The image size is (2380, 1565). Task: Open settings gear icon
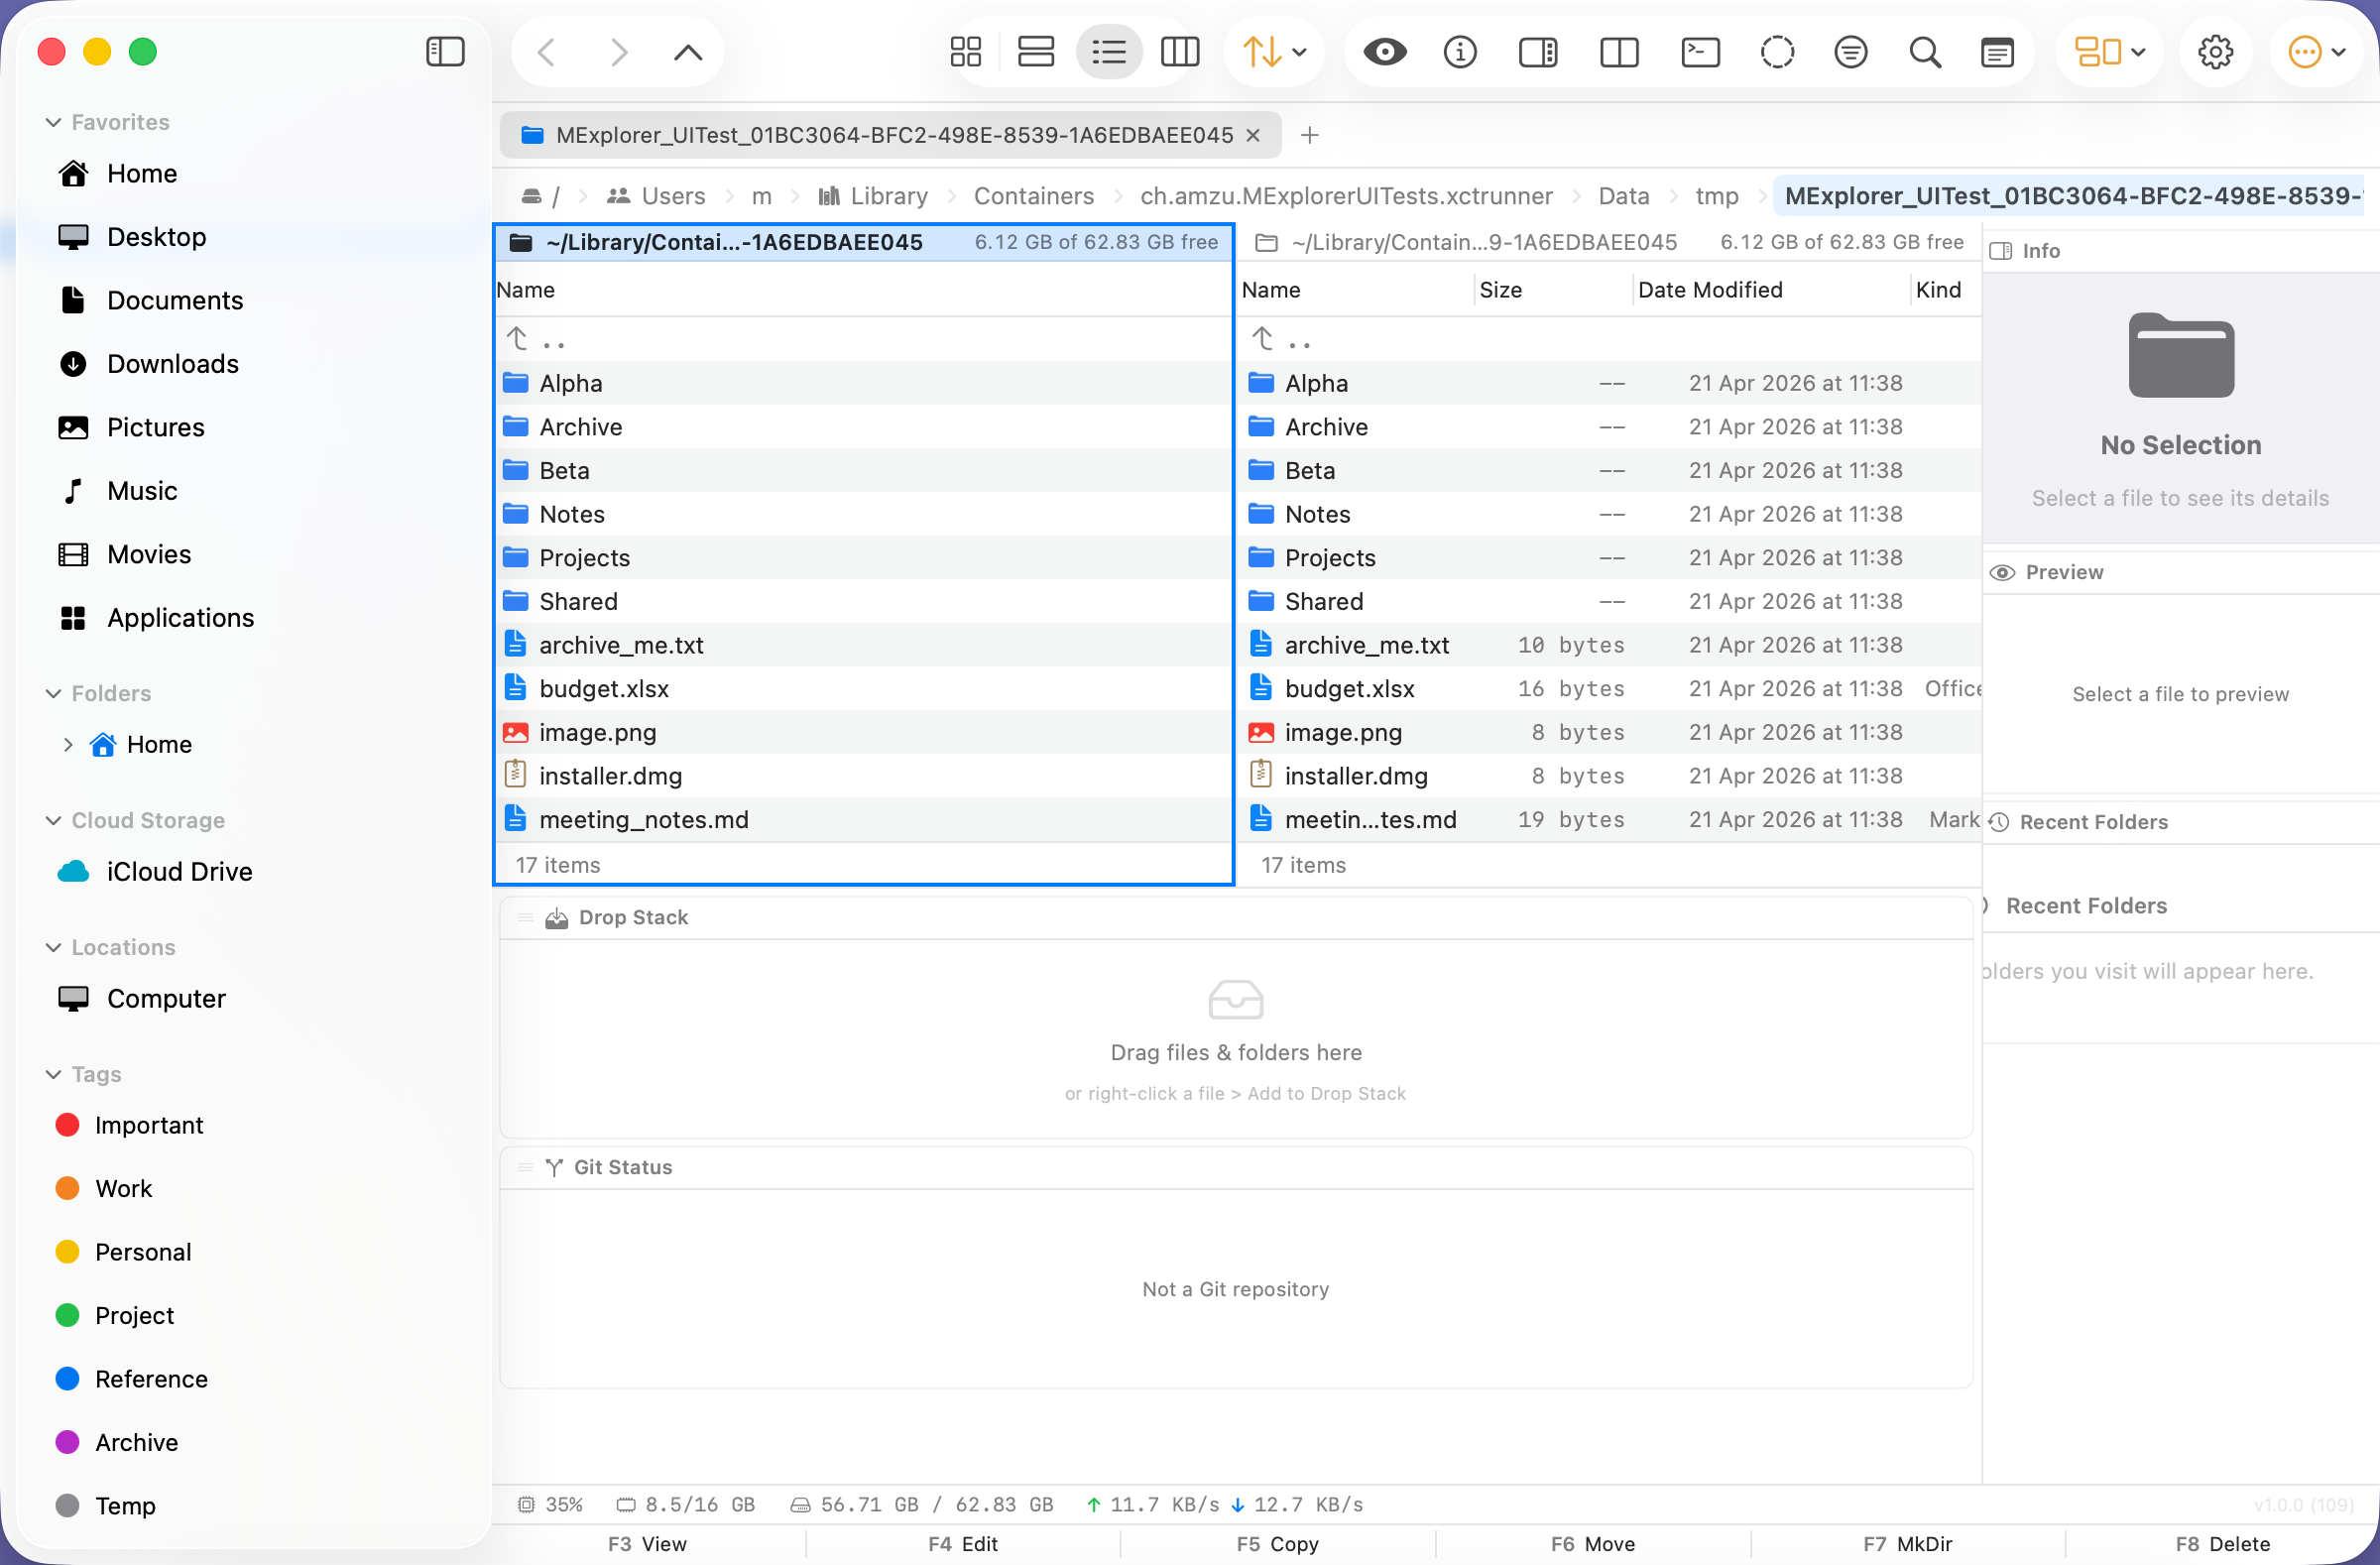coord(2215,51)
